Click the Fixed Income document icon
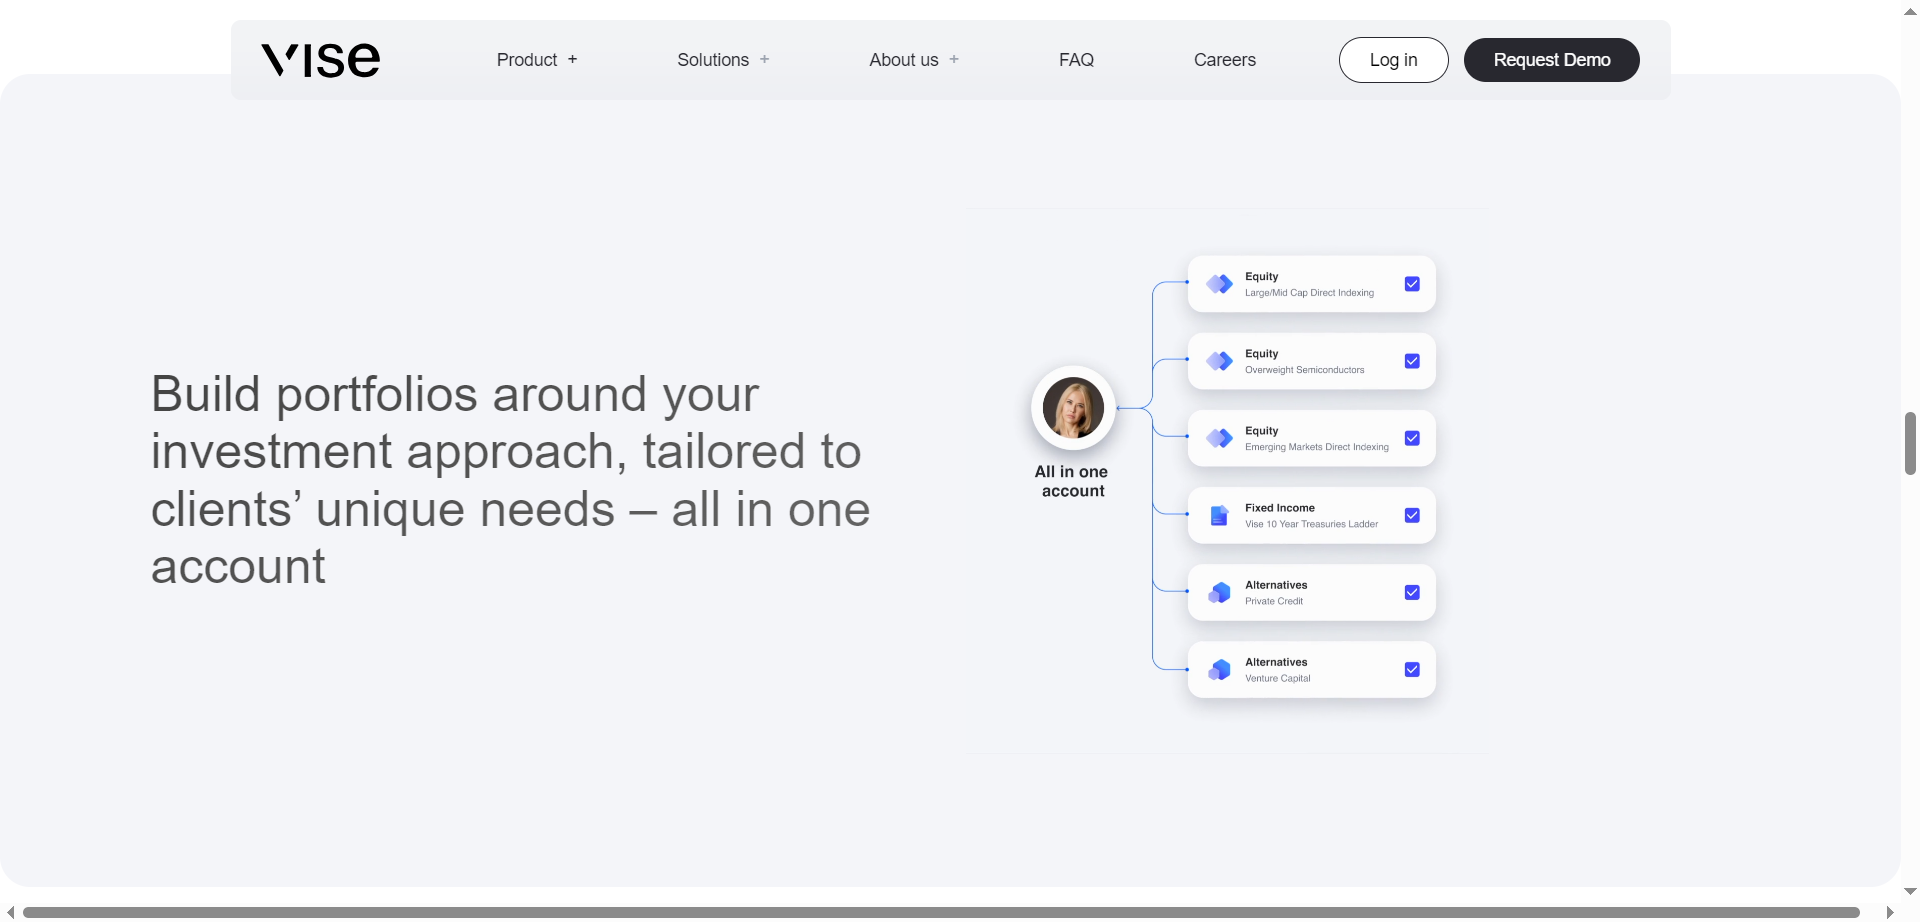This screenshot has width=1920, height=922. point(1221,515)
